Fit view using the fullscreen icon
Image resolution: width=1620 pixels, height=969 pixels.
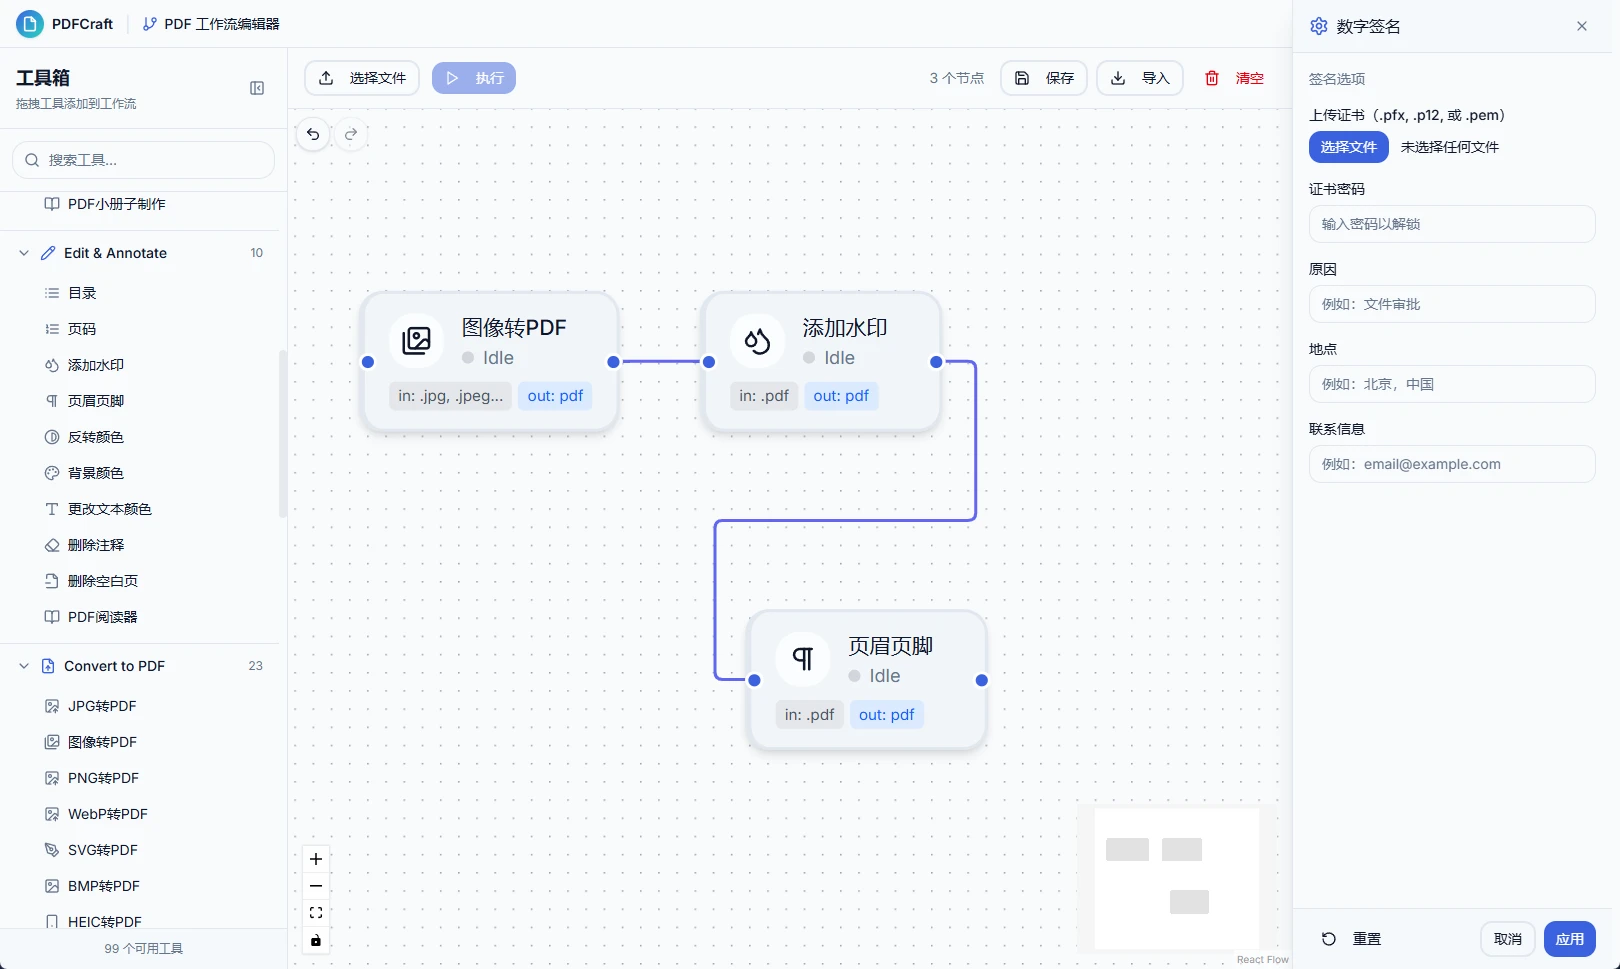[x=316, y=913]
